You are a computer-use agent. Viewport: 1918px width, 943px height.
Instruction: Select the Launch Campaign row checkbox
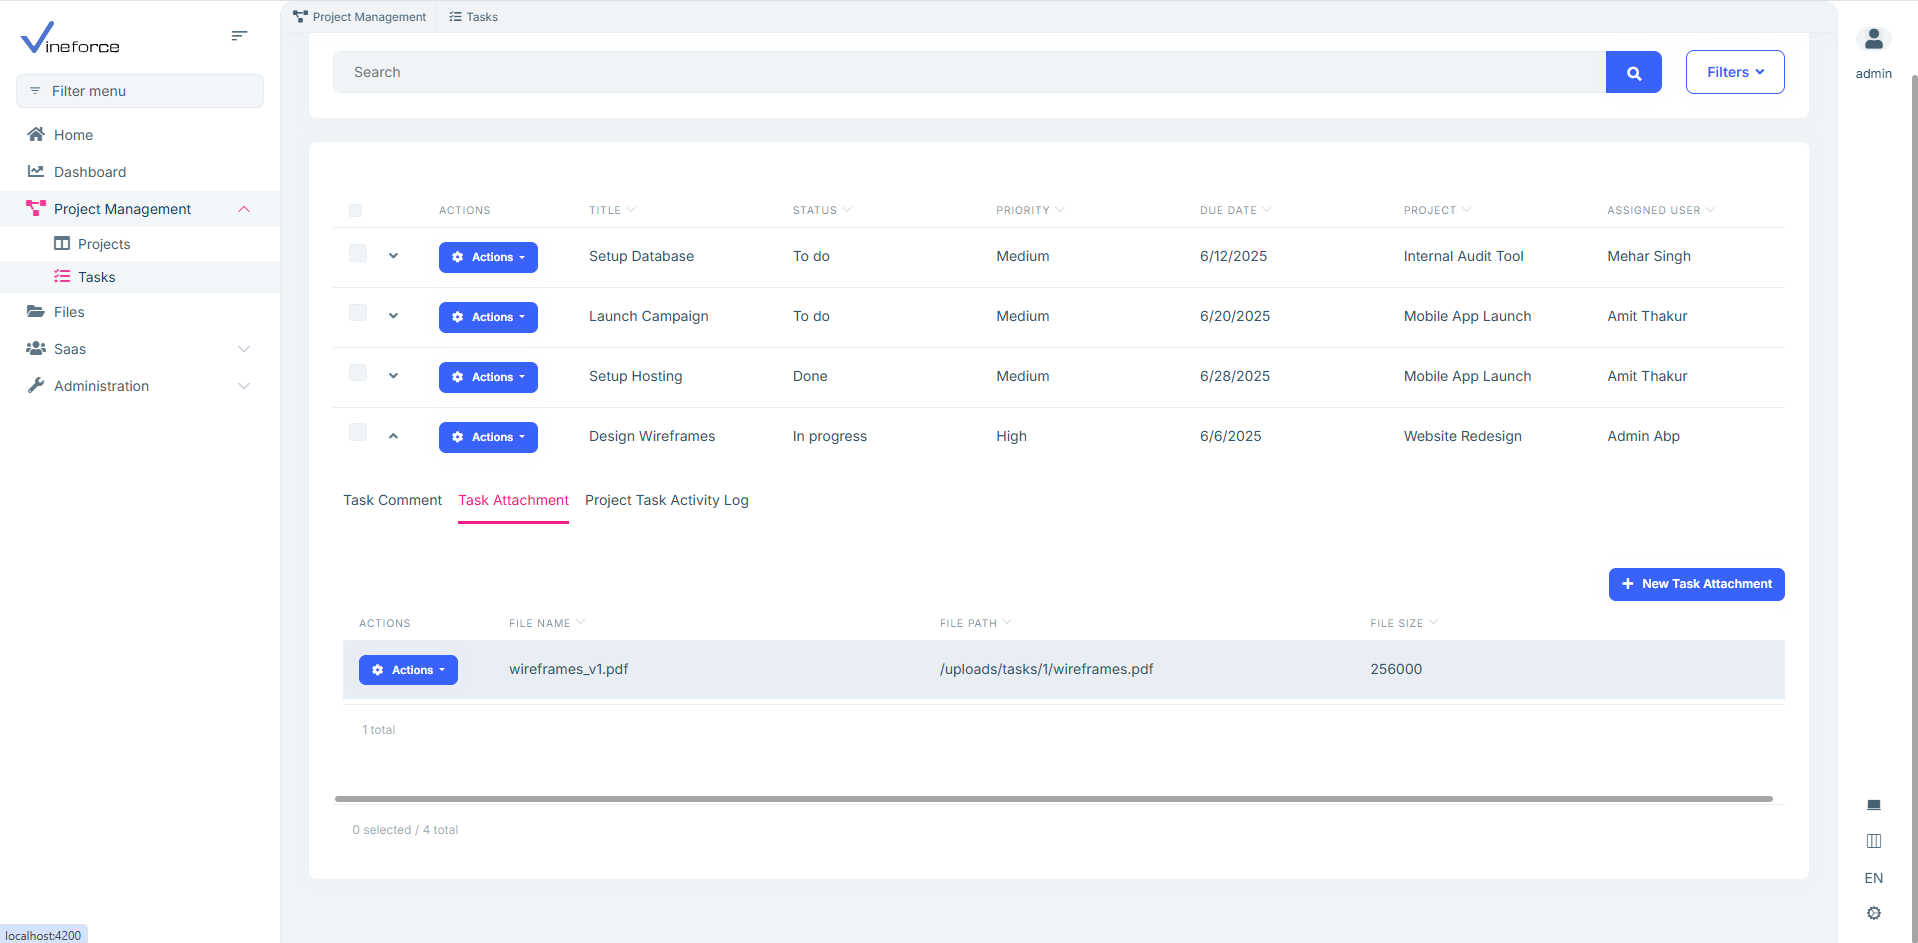357,313
